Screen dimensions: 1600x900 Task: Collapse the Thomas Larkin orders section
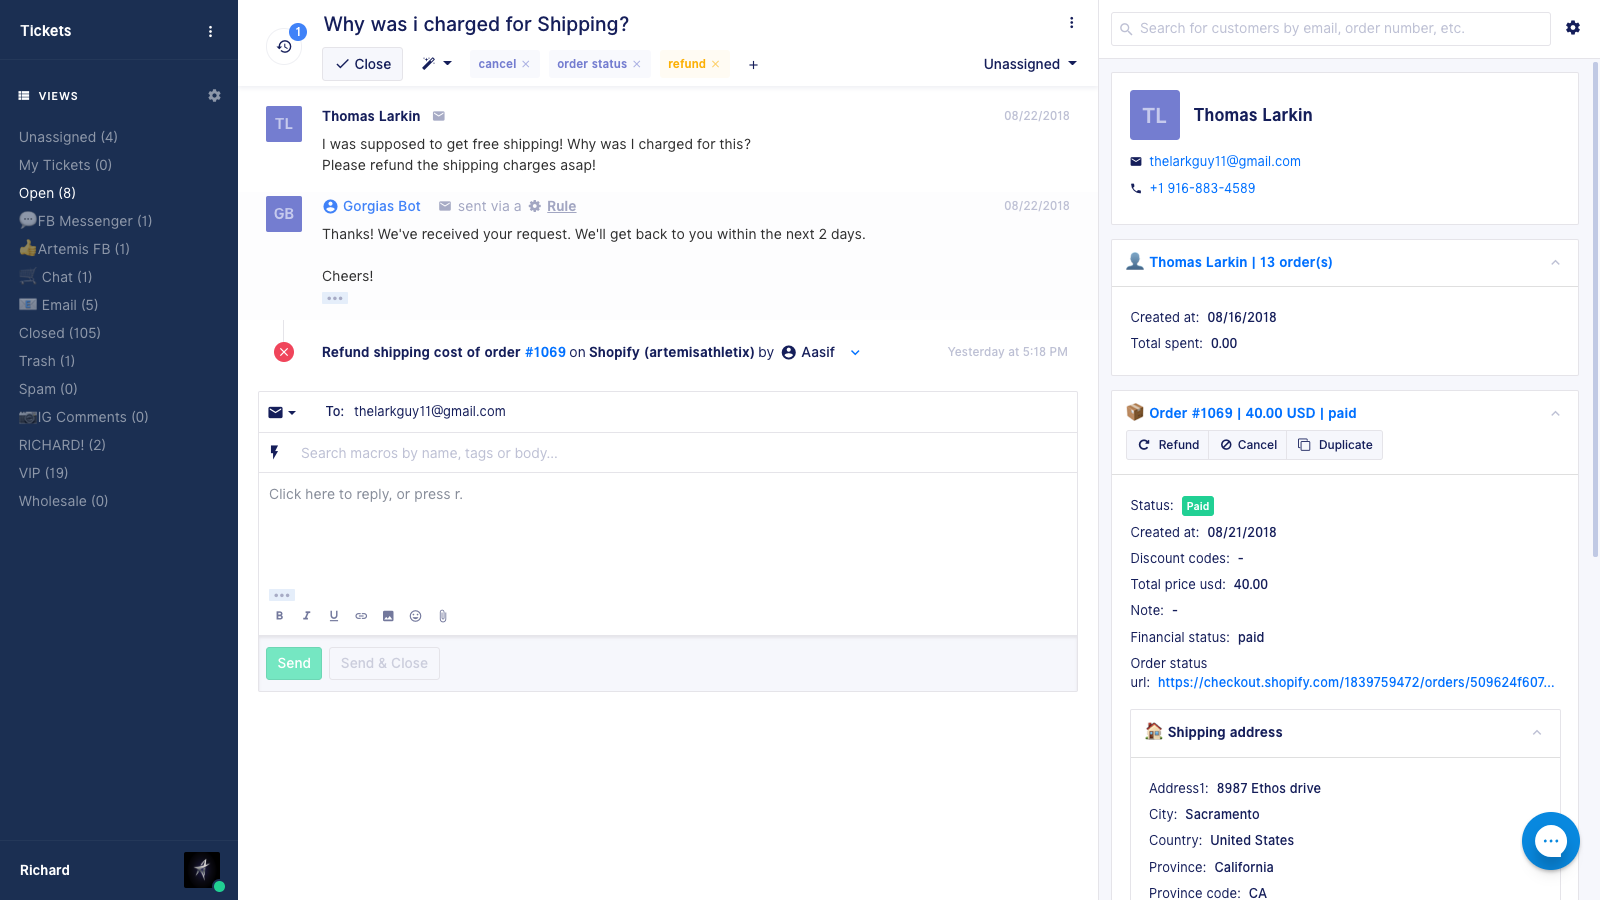coord(1555,262)
